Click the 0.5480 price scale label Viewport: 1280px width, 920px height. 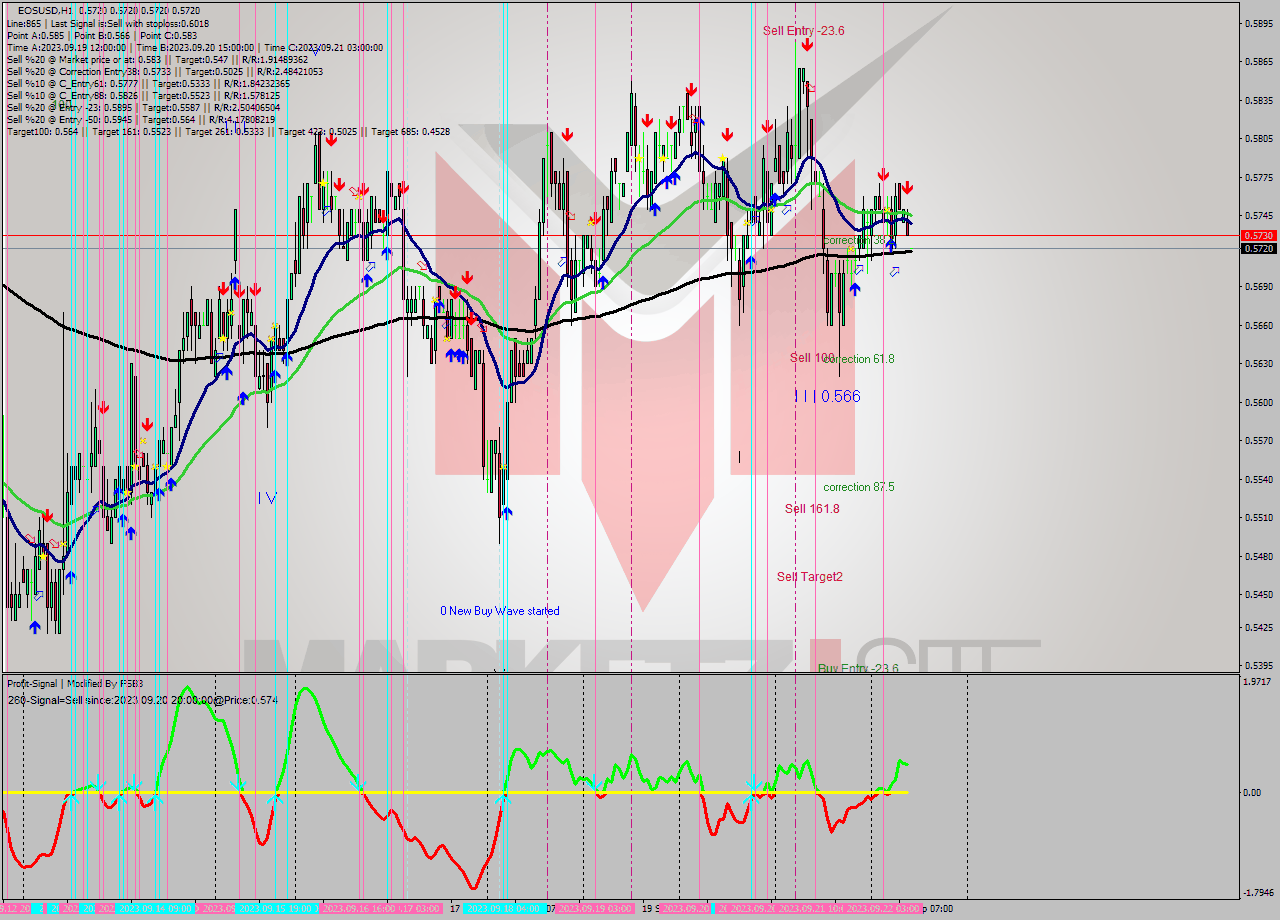click(x=1258, y=556)
